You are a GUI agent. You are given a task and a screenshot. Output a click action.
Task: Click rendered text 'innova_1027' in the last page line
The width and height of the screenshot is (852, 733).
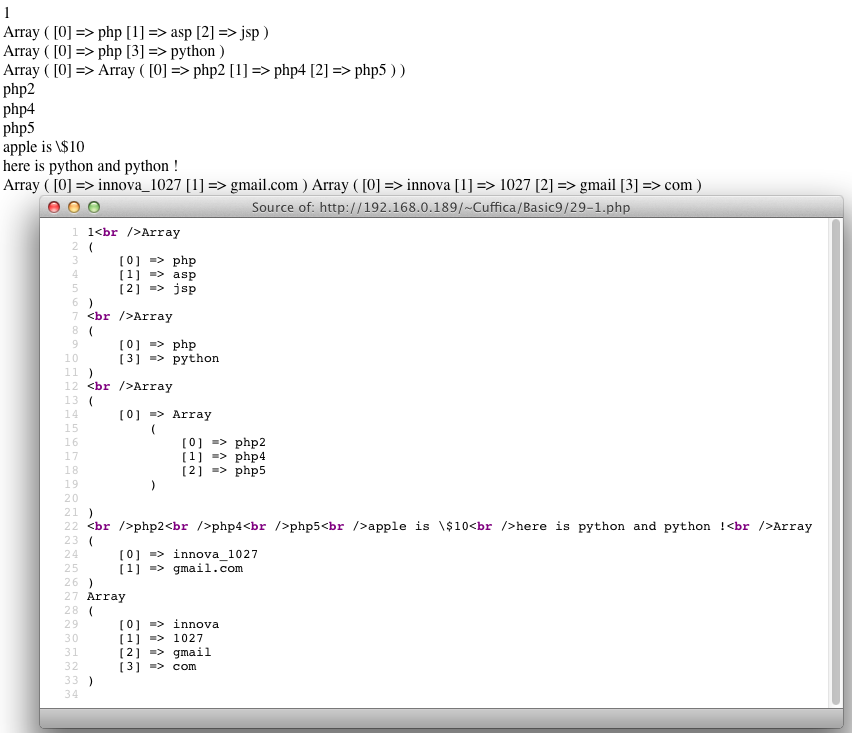point(140,185)
